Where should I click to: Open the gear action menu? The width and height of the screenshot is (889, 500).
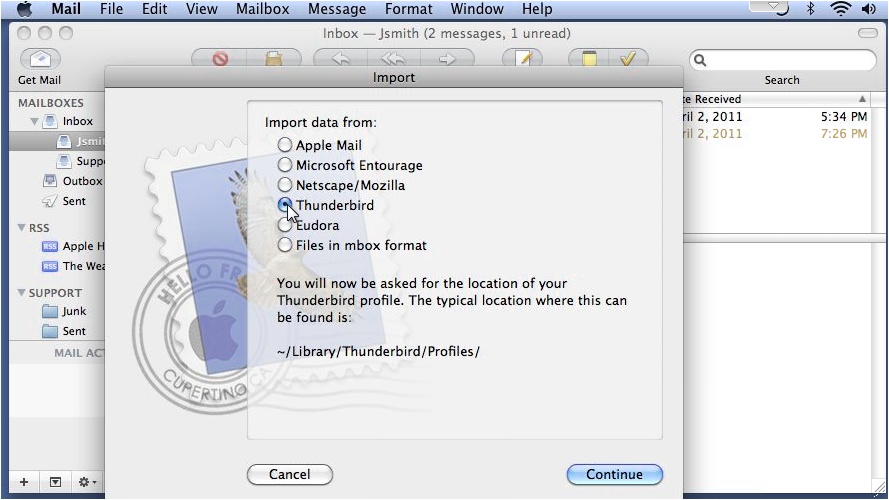point(87,482)
